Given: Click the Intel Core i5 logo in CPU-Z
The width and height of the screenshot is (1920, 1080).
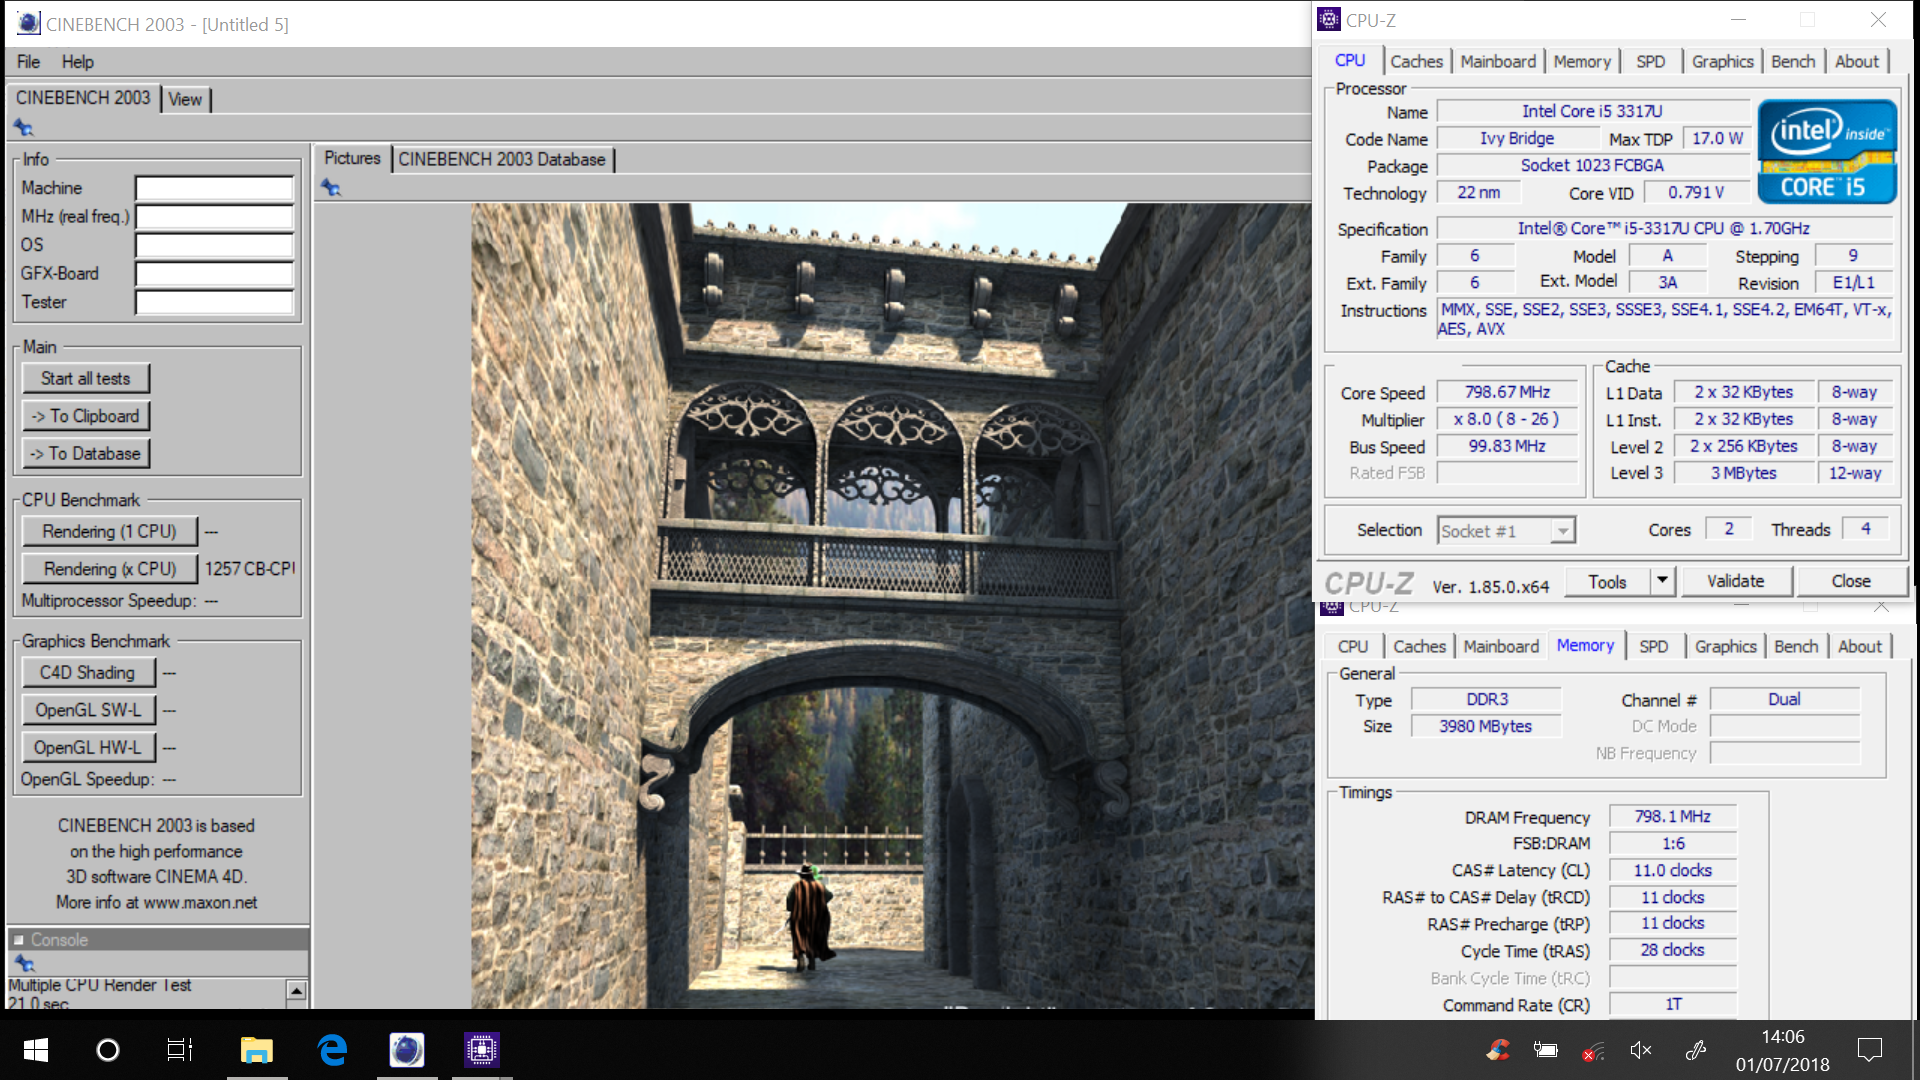Looking at the screenshot, I should click(x=1827, y=152).
